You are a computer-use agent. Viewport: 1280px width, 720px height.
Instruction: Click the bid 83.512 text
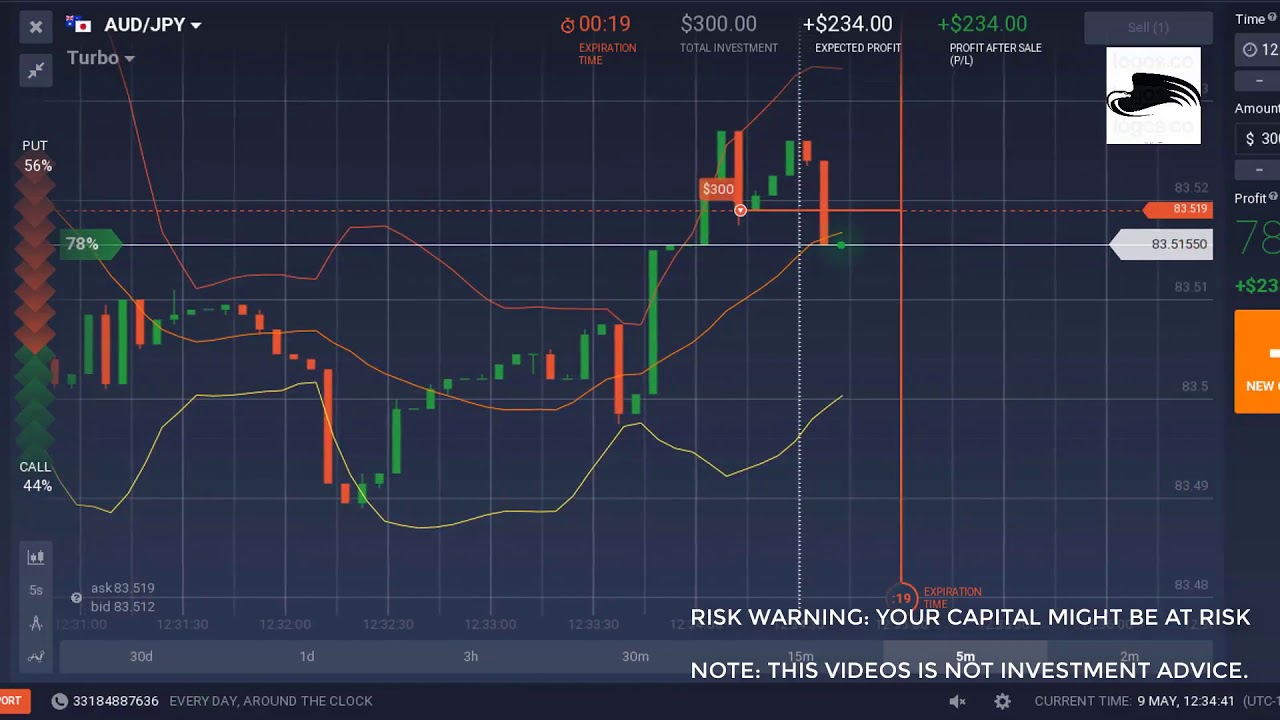(123, 606)
